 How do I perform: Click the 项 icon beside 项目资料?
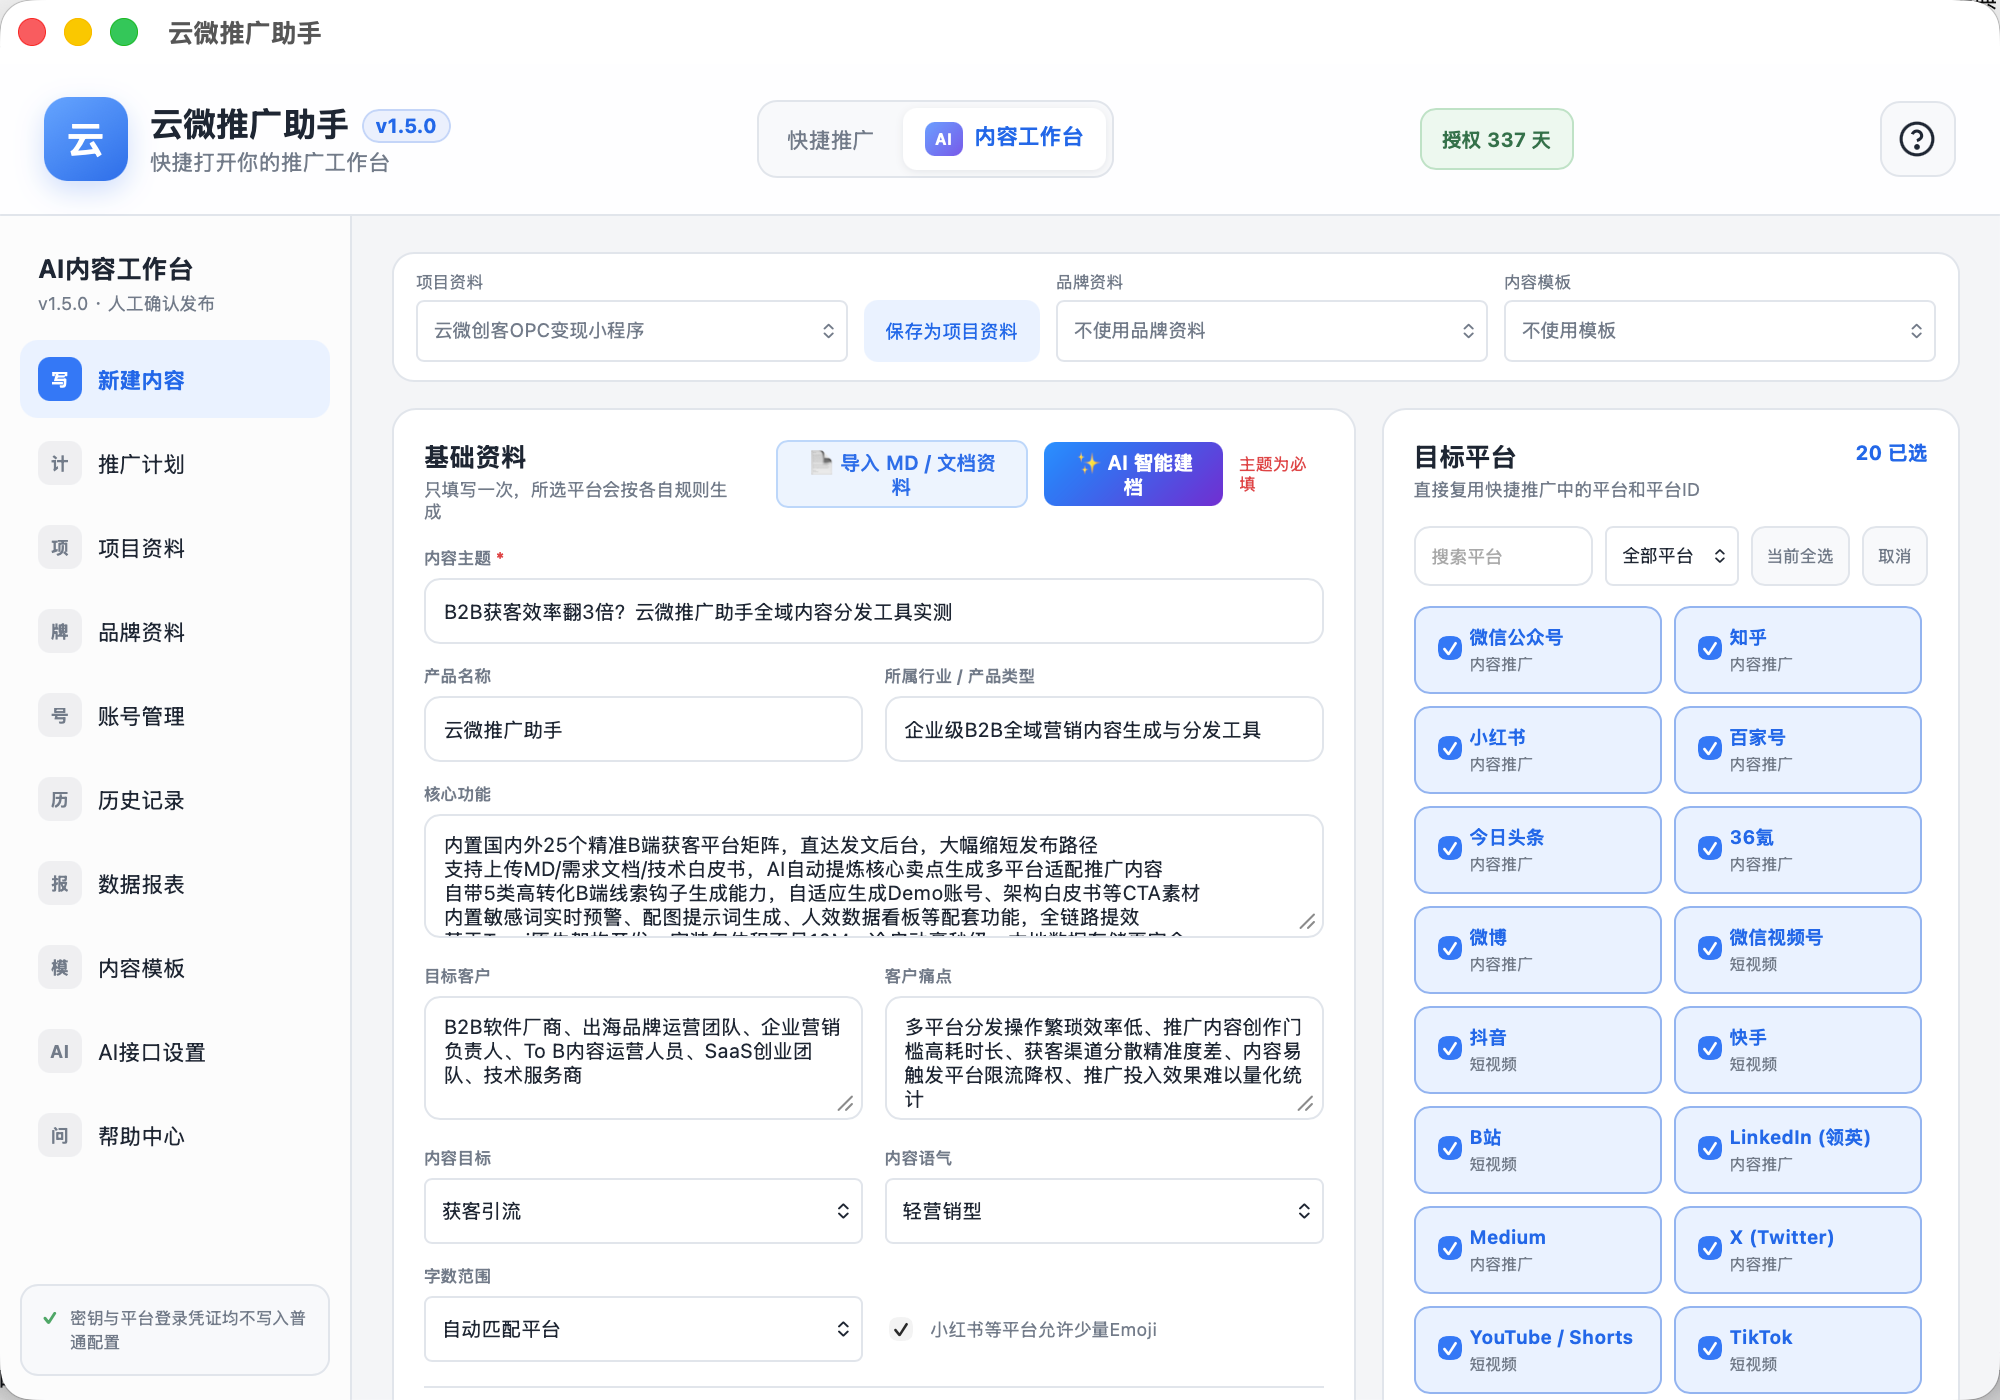[60, 548]
